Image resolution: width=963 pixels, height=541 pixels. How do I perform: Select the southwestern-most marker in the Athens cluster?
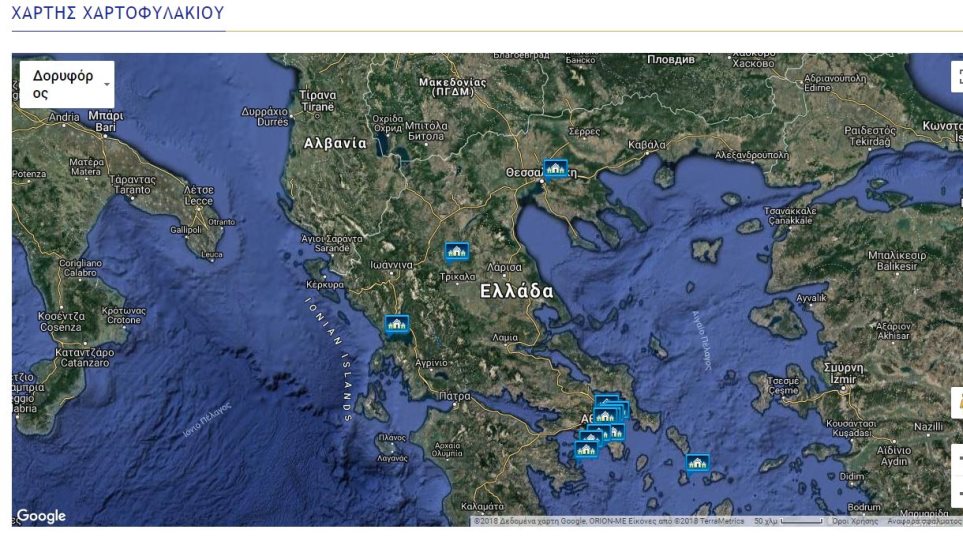coord(586,450)
